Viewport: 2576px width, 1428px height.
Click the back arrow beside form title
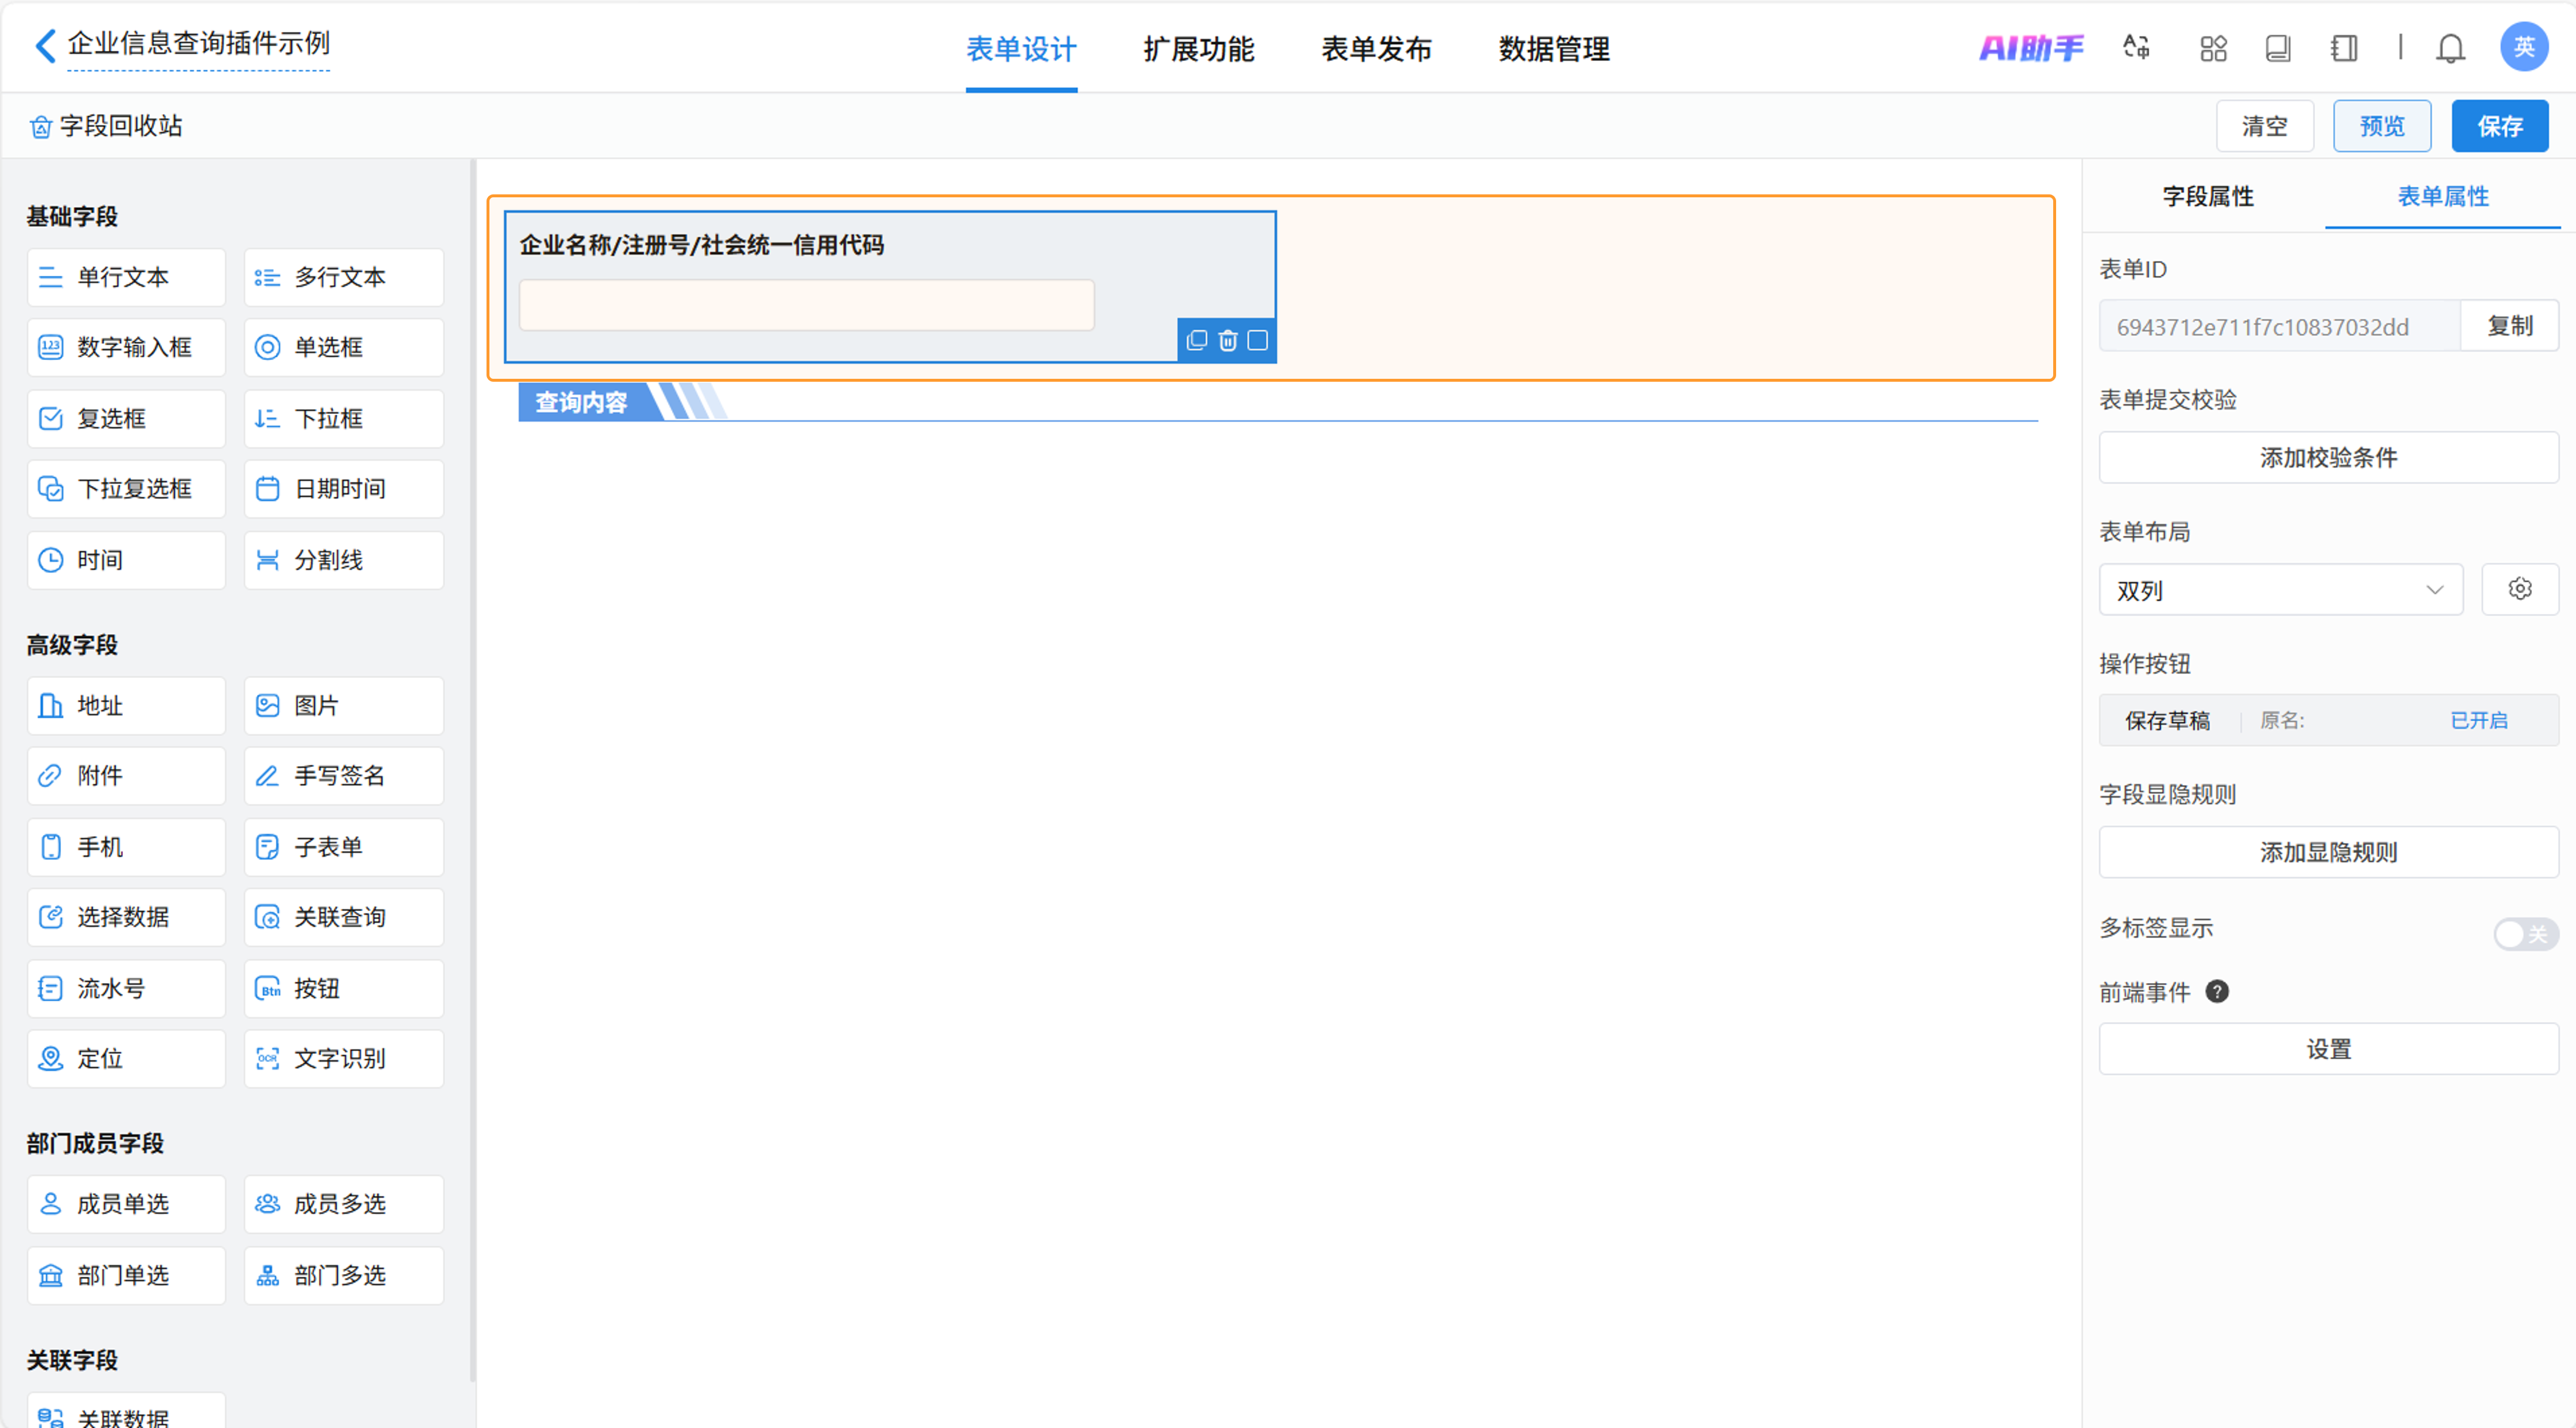point(45,45)
